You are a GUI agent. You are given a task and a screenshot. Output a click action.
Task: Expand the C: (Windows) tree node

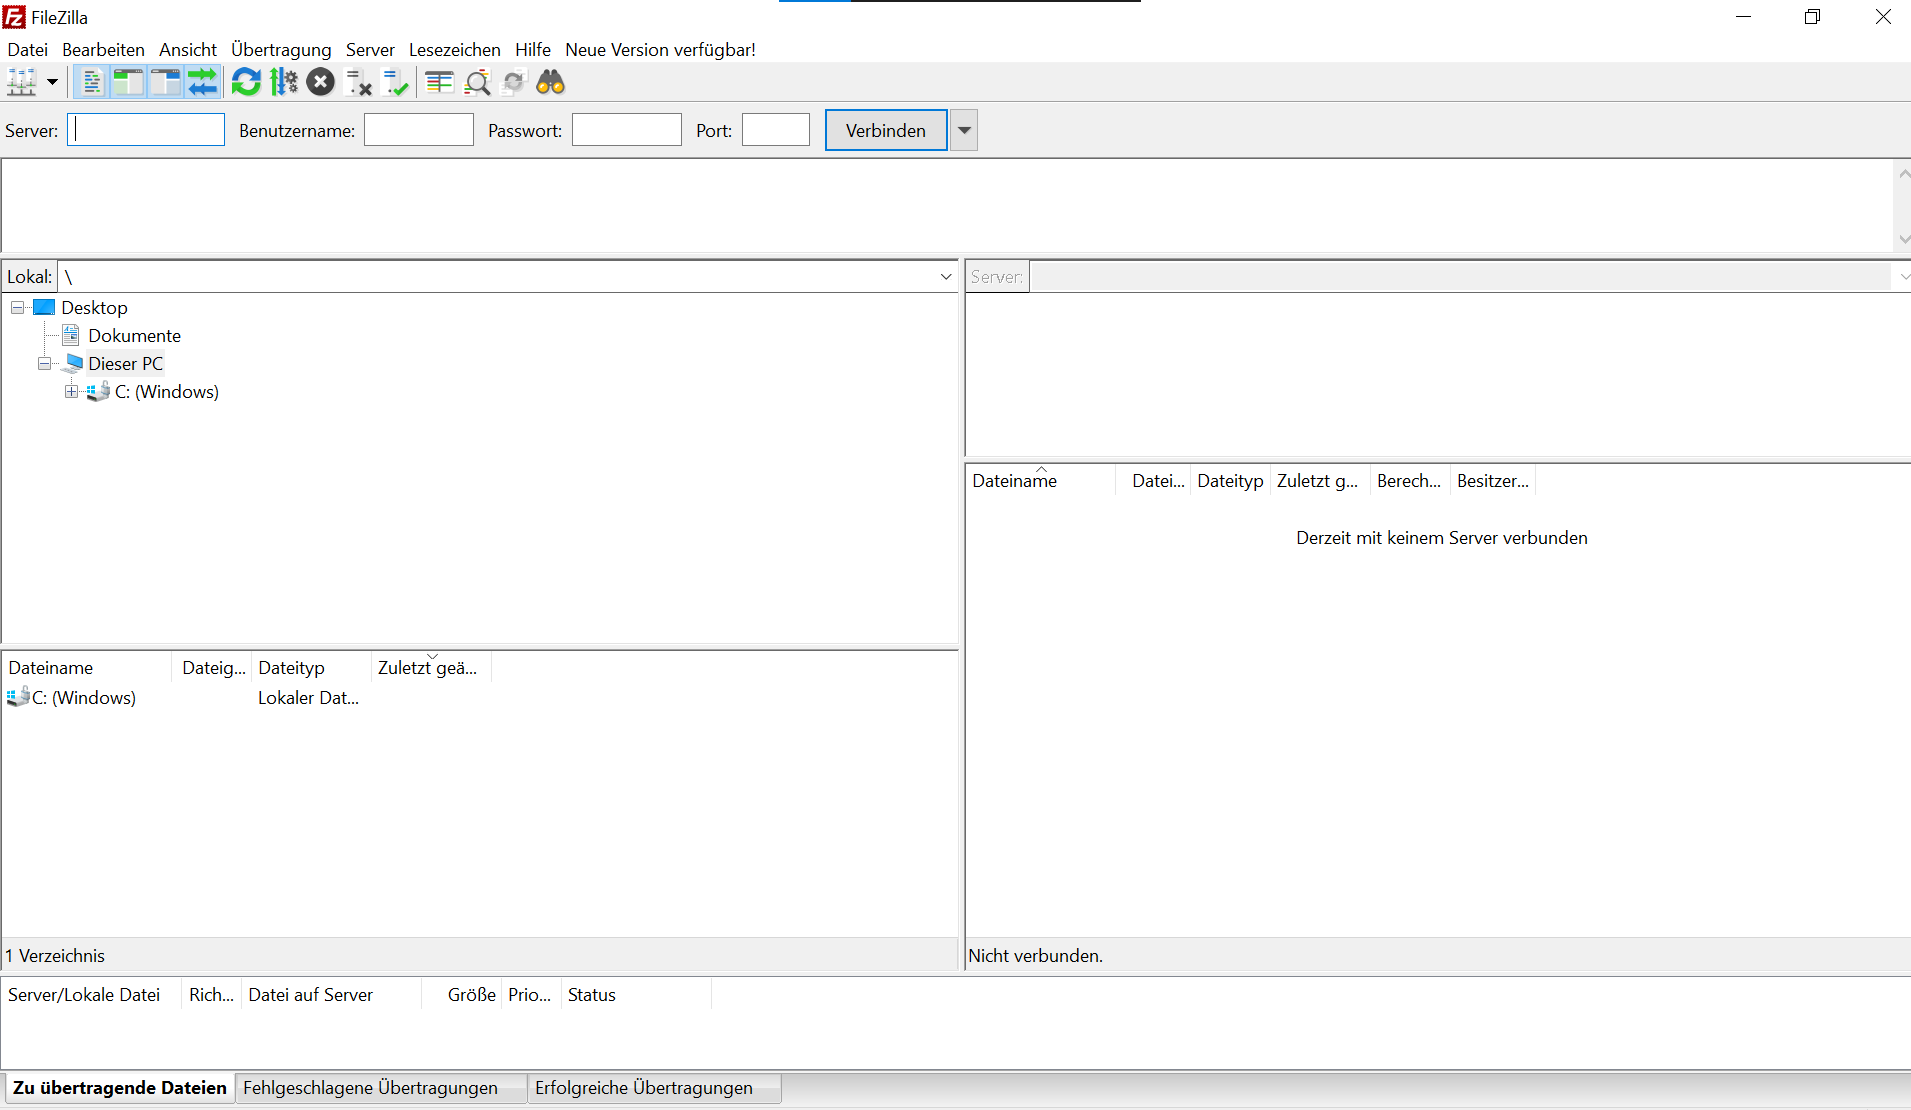coord(72,392)
